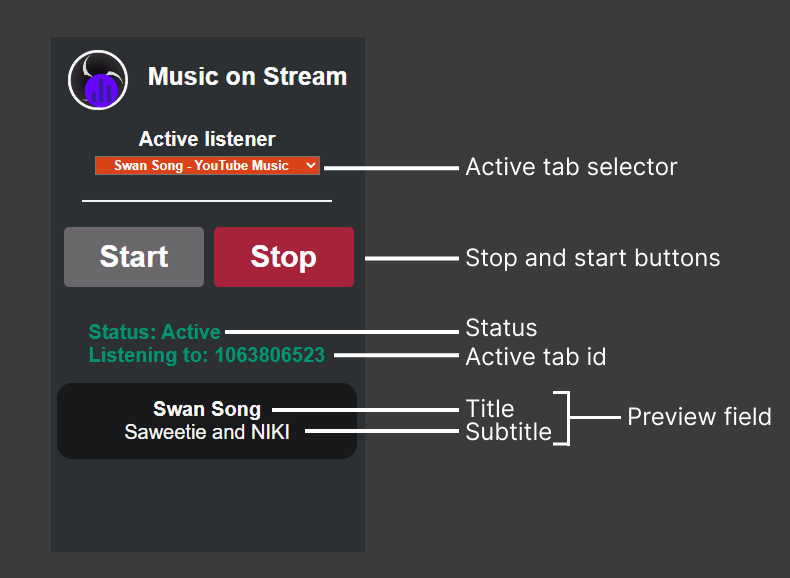
Task: Click the 'Subtitle' annotation label
Action: point(508,433)
